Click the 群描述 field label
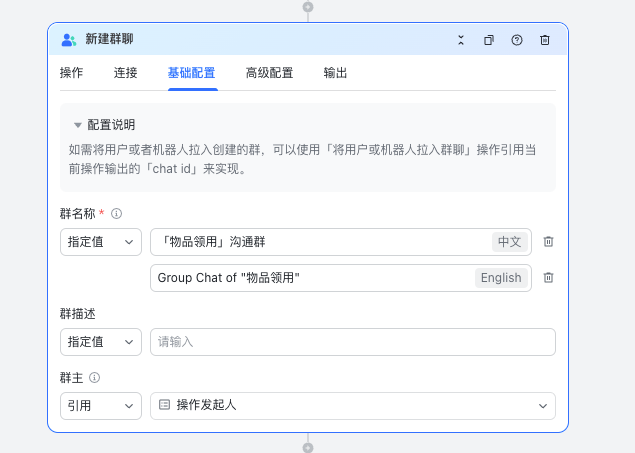 [x=77, y=314]
